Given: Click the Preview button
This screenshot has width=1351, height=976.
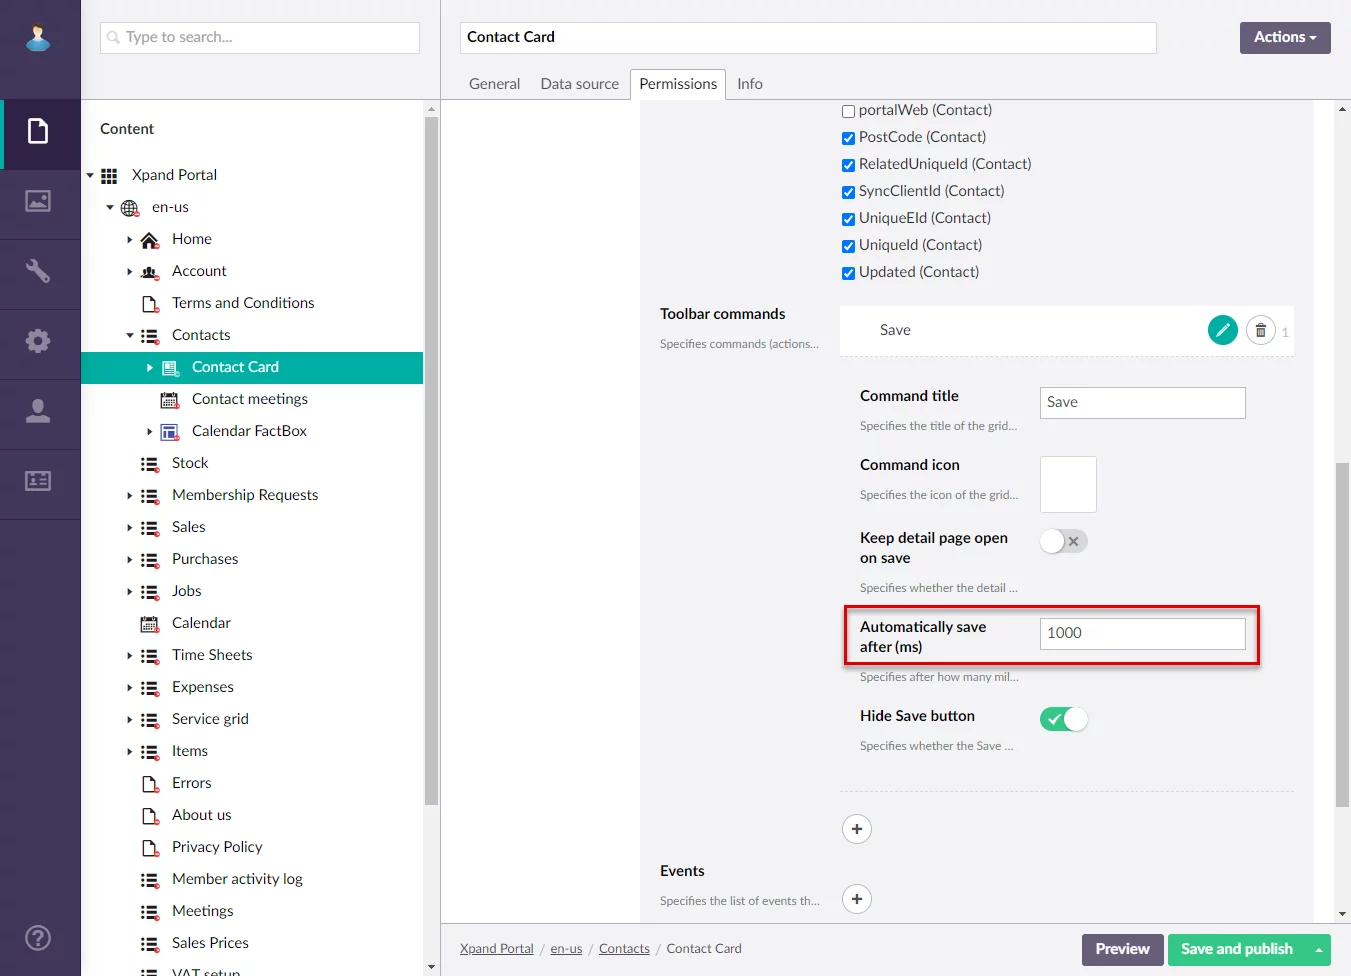Looking at the screenshot, I should click(1121, 949).
